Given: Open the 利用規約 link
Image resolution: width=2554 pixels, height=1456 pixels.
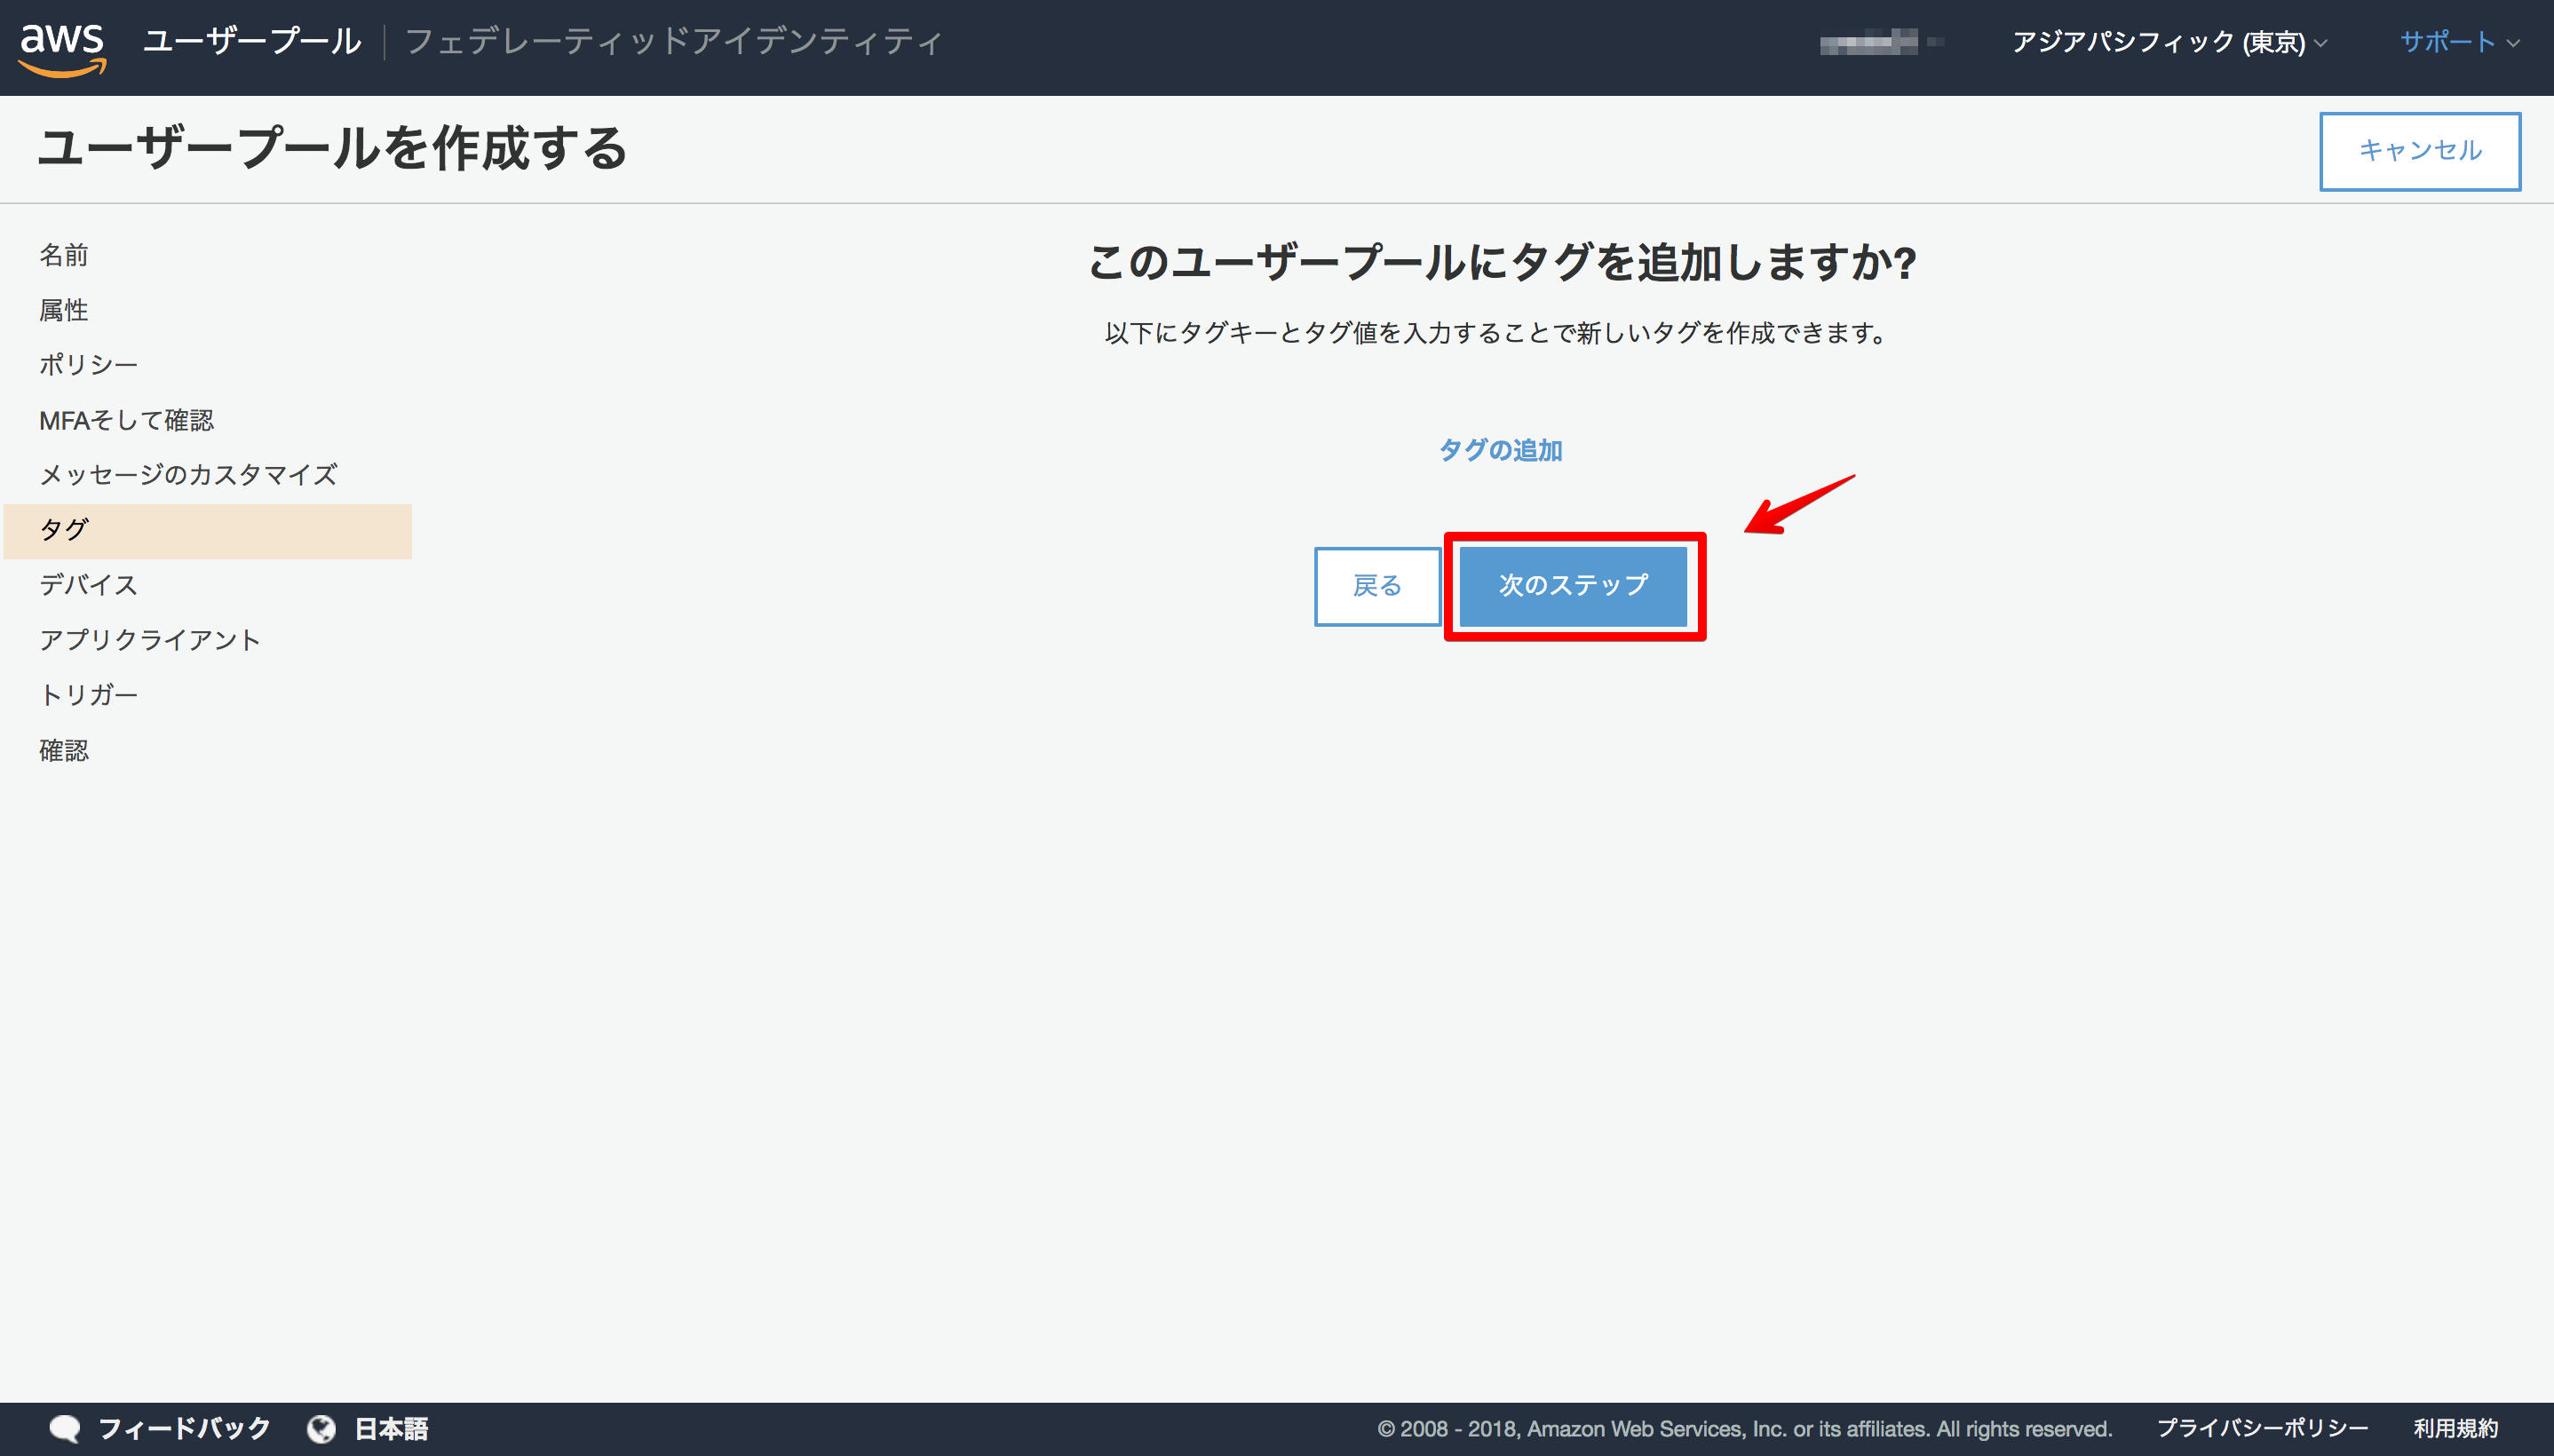Looking at the screenshot, I should pos(2456,1429).
